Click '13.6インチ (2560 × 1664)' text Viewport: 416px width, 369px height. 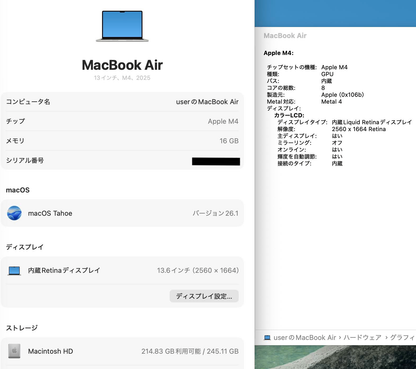point(198,270)
